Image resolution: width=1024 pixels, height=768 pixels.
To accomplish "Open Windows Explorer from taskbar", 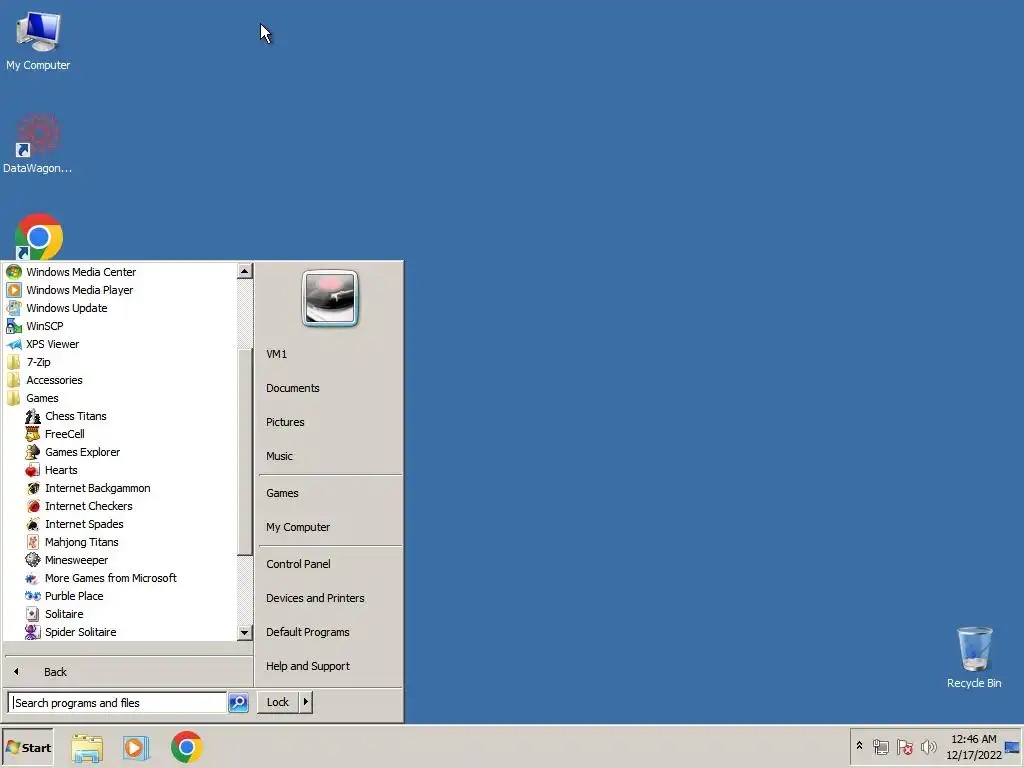I will [x=87, y=747].
